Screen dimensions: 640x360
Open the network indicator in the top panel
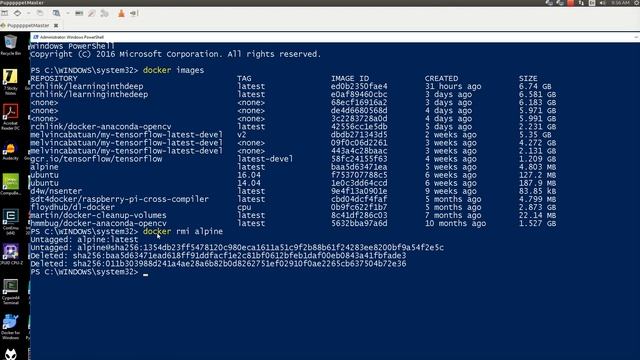pyautogui.click(x=581, y=3)
